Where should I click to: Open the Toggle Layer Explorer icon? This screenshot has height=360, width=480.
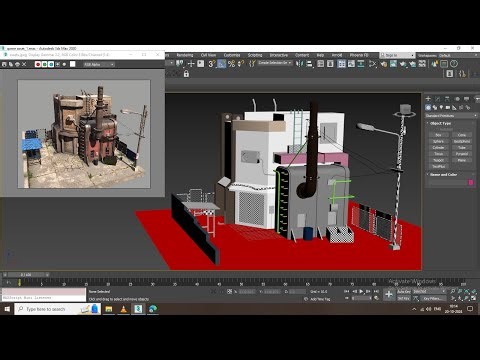pyautogui.click(x=330, y=63)
